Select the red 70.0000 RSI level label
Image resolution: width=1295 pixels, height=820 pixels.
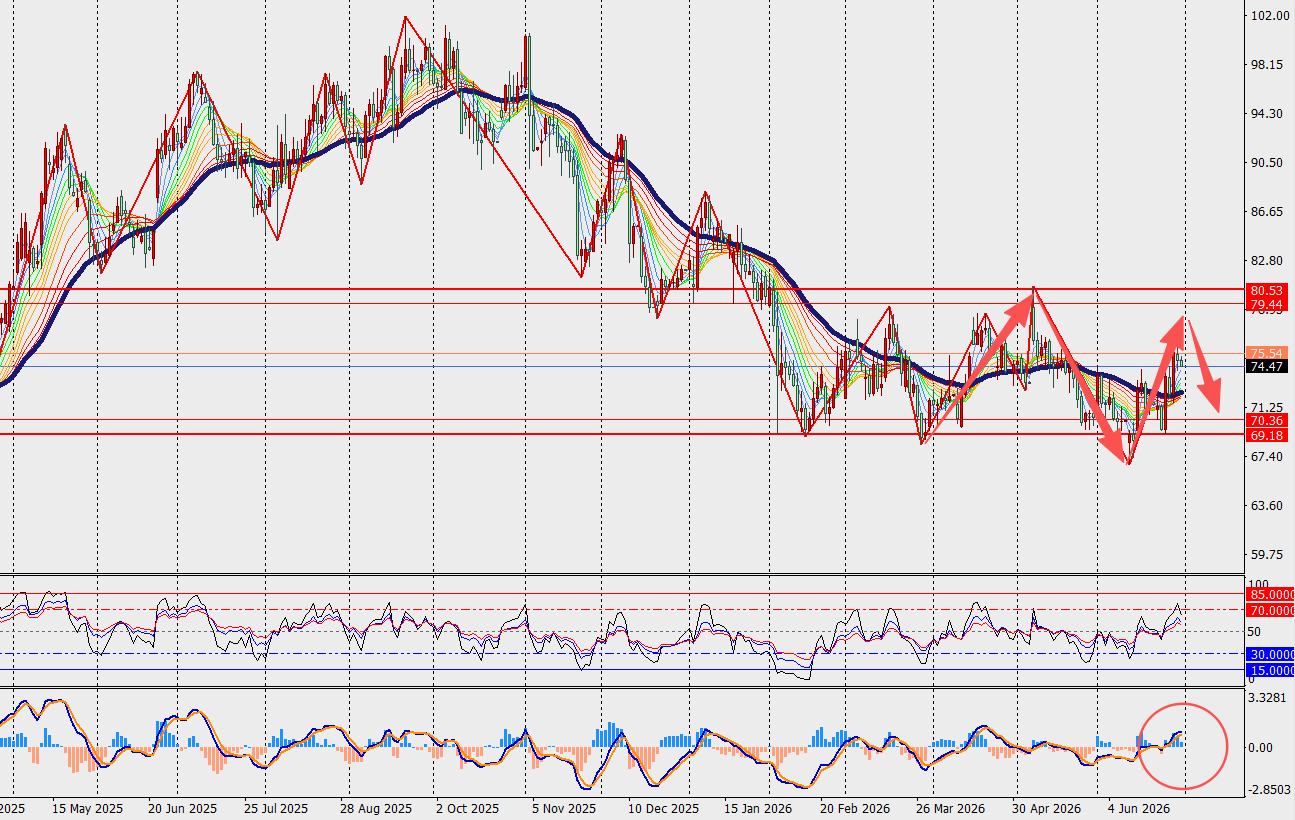click(x=1270, y=609)
